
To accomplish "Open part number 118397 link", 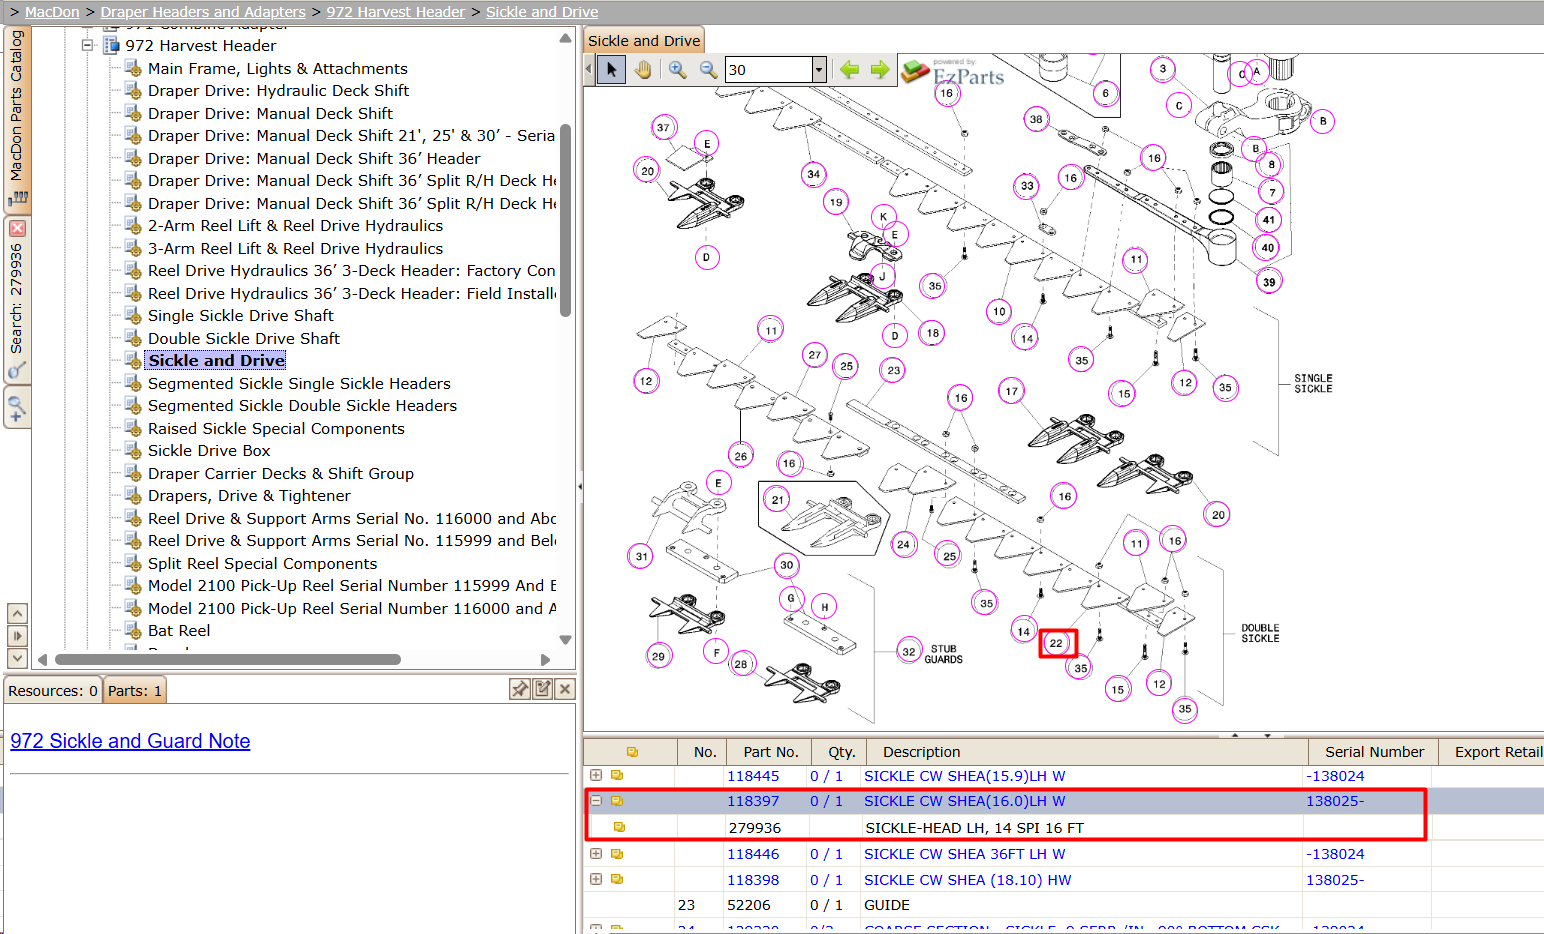I will pos(752,801).
